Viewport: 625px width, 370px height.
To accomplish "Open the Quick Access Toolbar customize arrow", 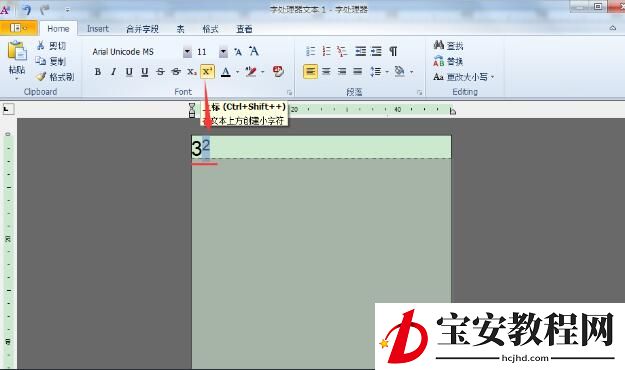I will coord(68,9).
